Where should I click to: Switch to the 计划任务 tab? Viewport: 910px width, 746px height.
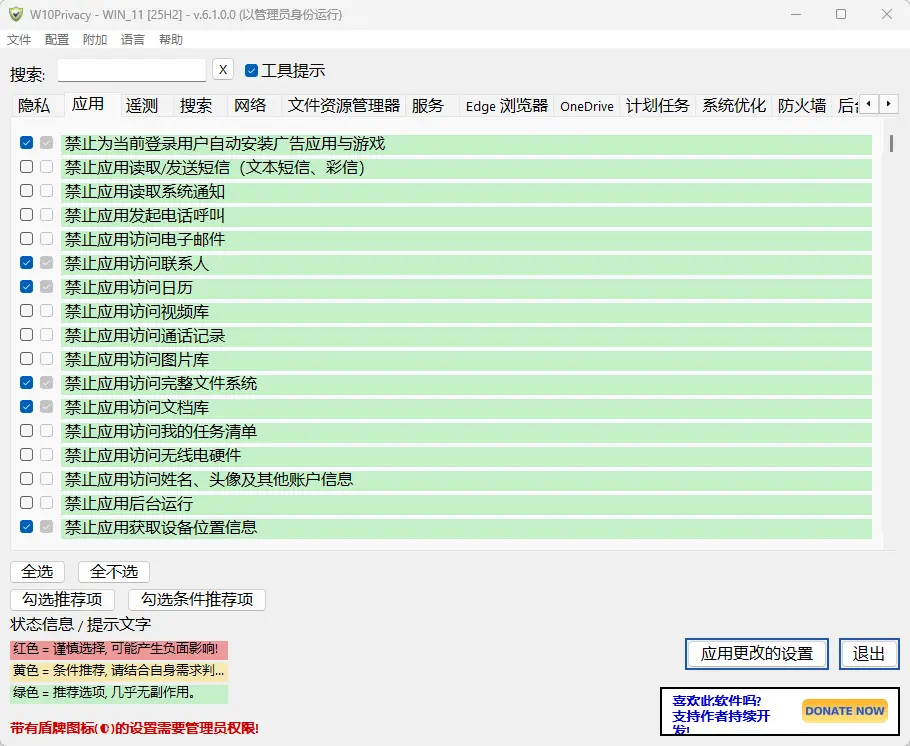[x=658, y=106]
